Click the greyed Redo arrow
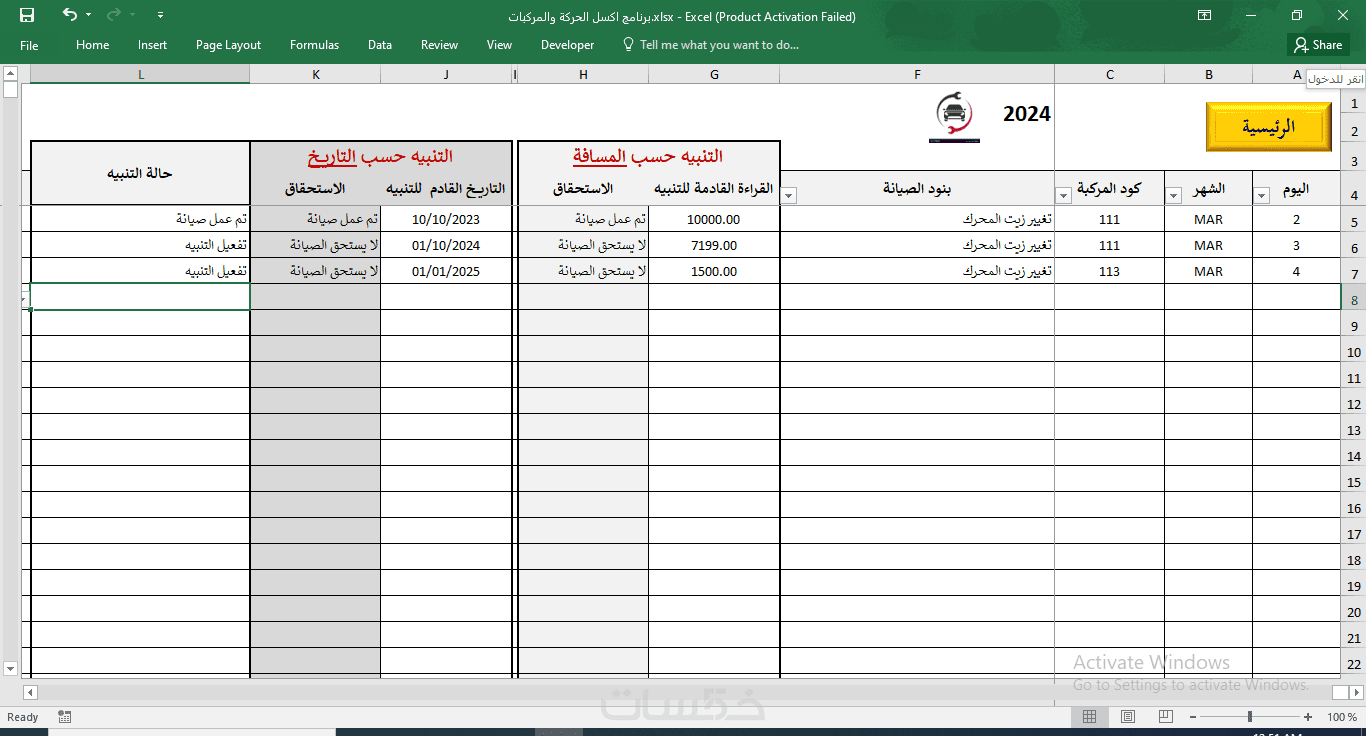This screenshot has width=1366, height=736. [x=113, y=15]
